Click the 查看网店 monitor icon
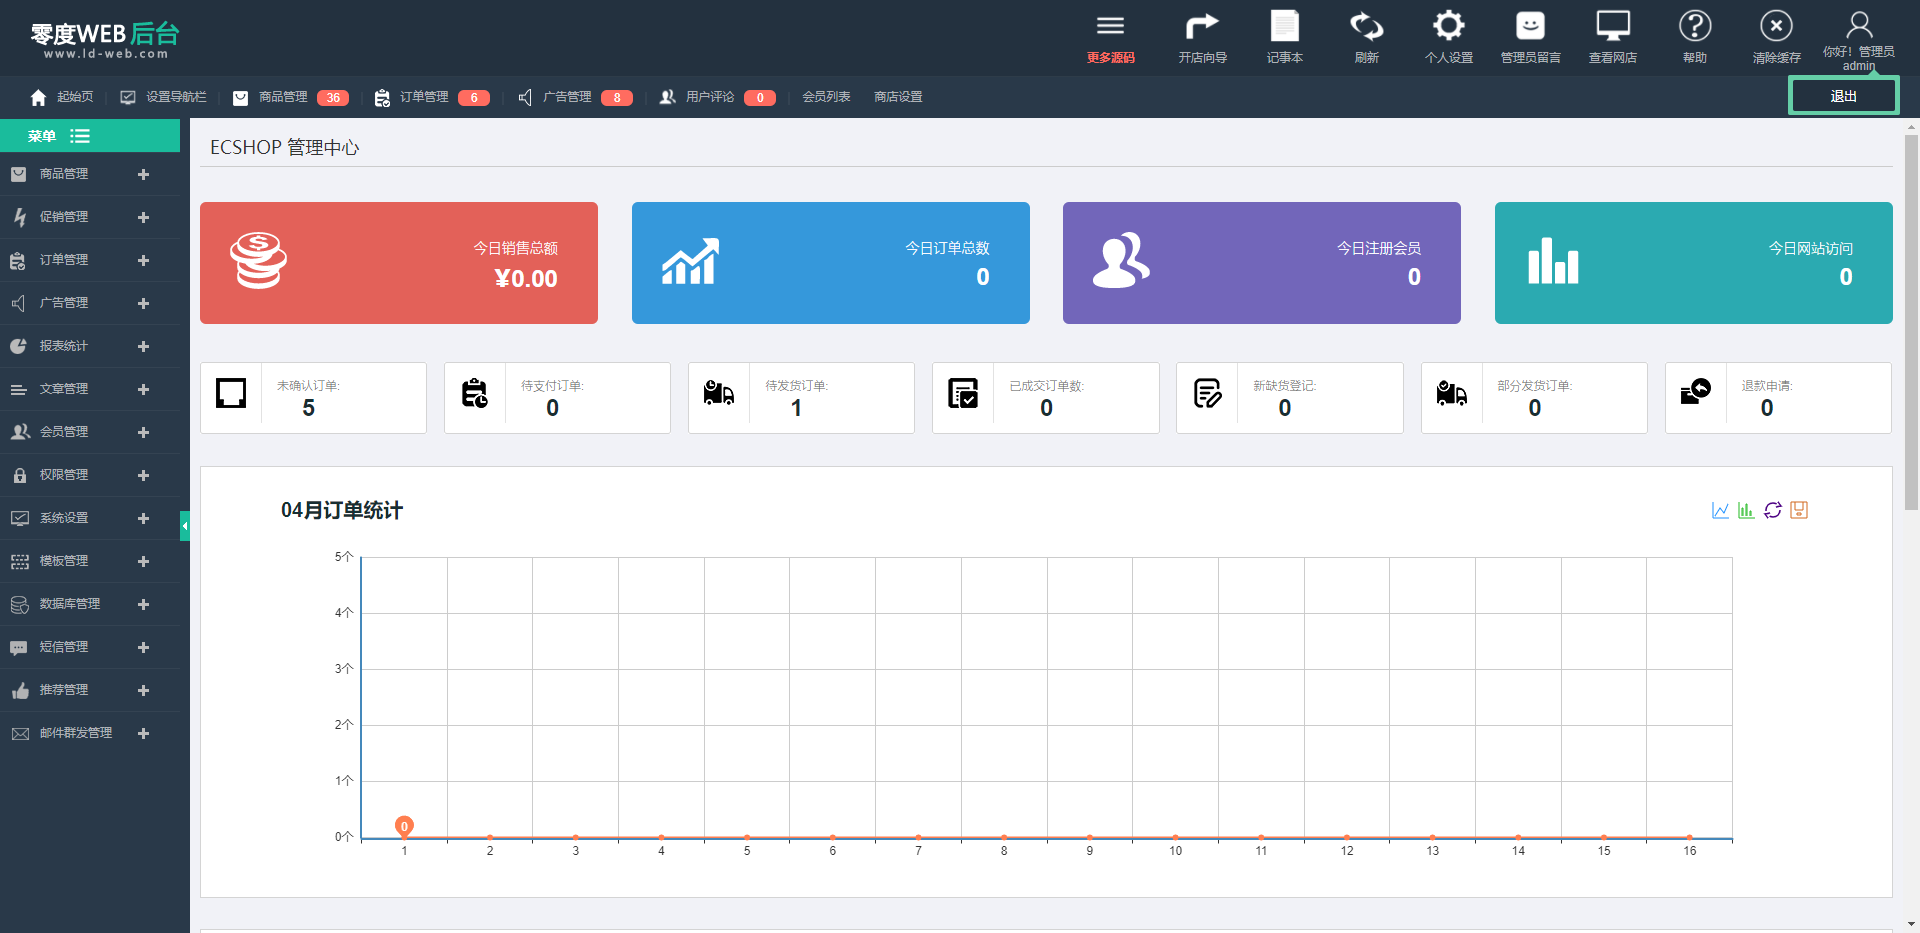Screen dimensions: 1920x933 click(x=1612, y=26)
